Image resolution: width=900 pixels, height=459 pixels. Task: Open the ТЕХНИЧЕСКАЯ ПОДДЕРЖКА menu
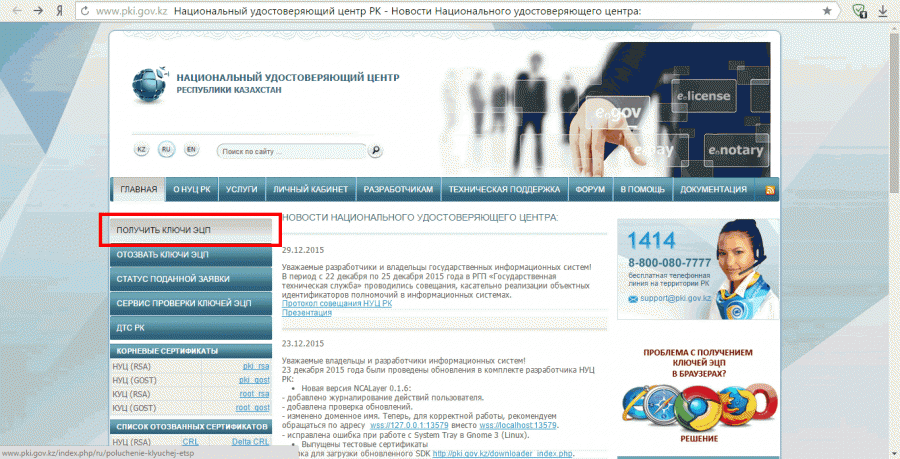503,189
